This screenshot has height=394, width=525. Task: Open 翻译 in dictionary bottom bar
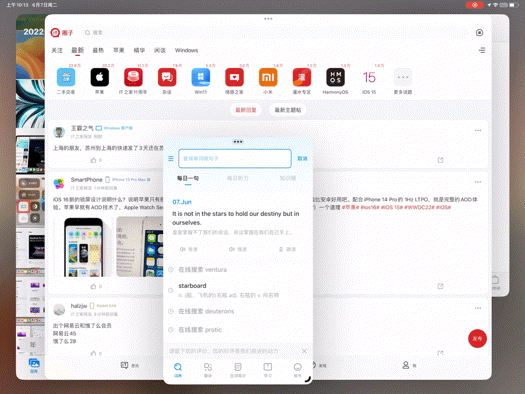tap(208, 370)
